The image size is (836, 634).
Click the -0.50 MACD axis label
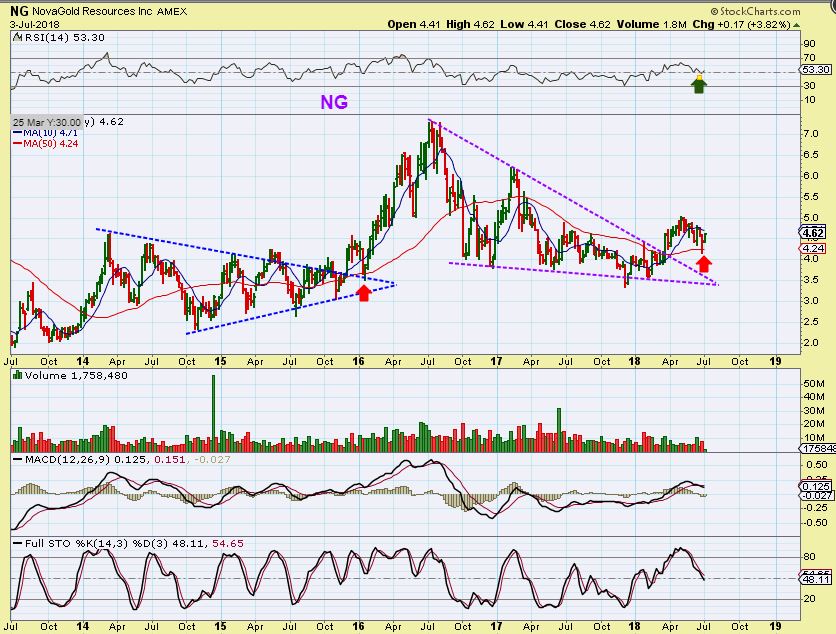814,523
